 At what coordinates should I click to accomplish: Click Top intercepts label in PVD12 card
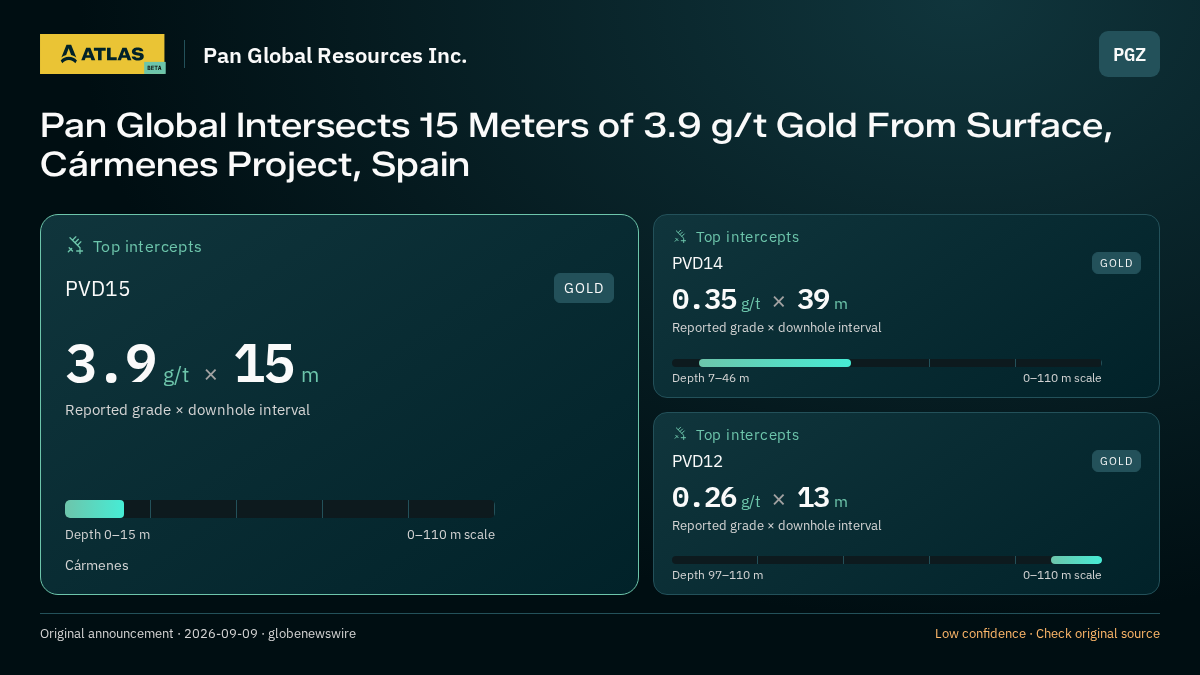747,435
